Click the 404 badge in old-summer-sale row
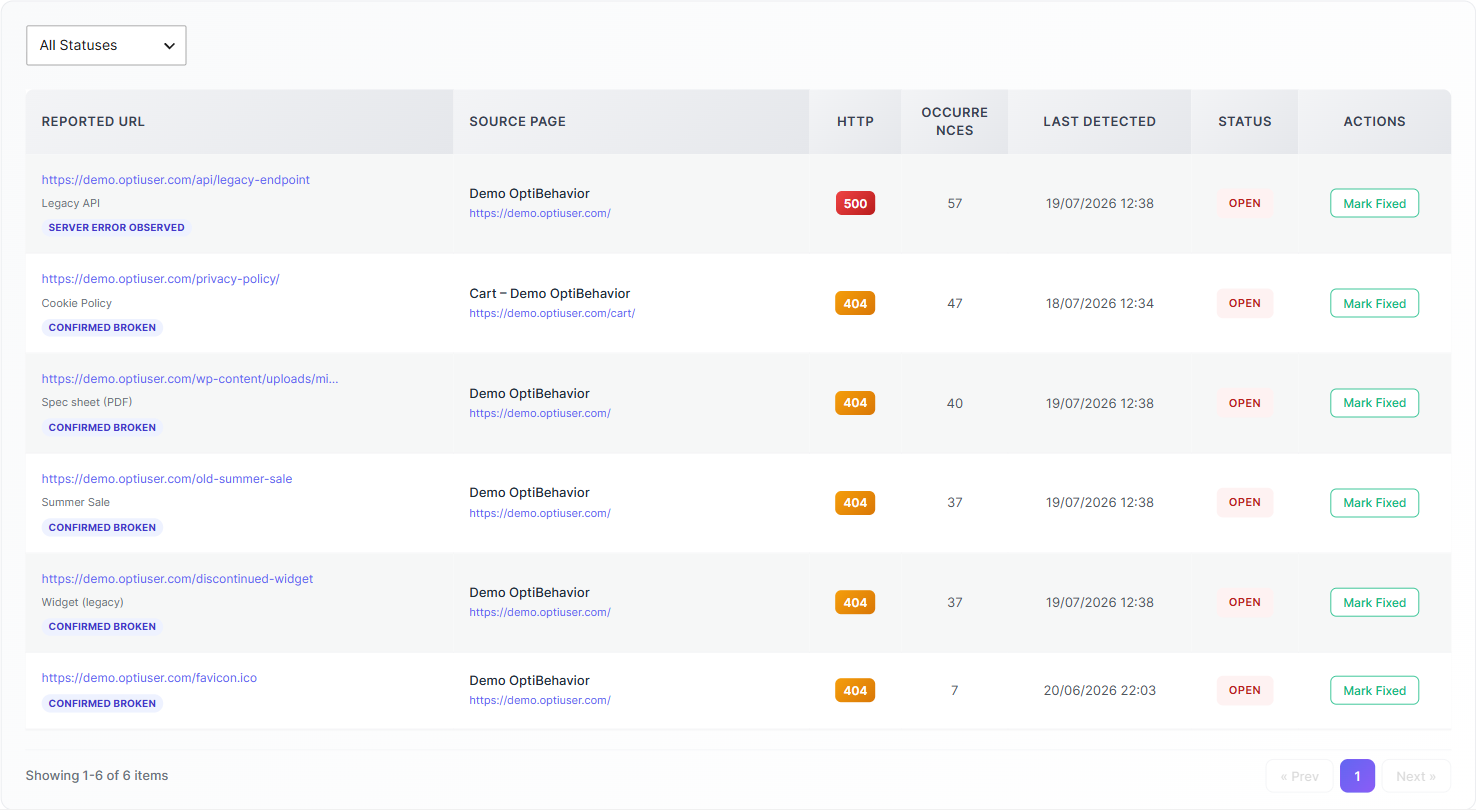Screen dimensions: 1476x810 coord(855,503)
